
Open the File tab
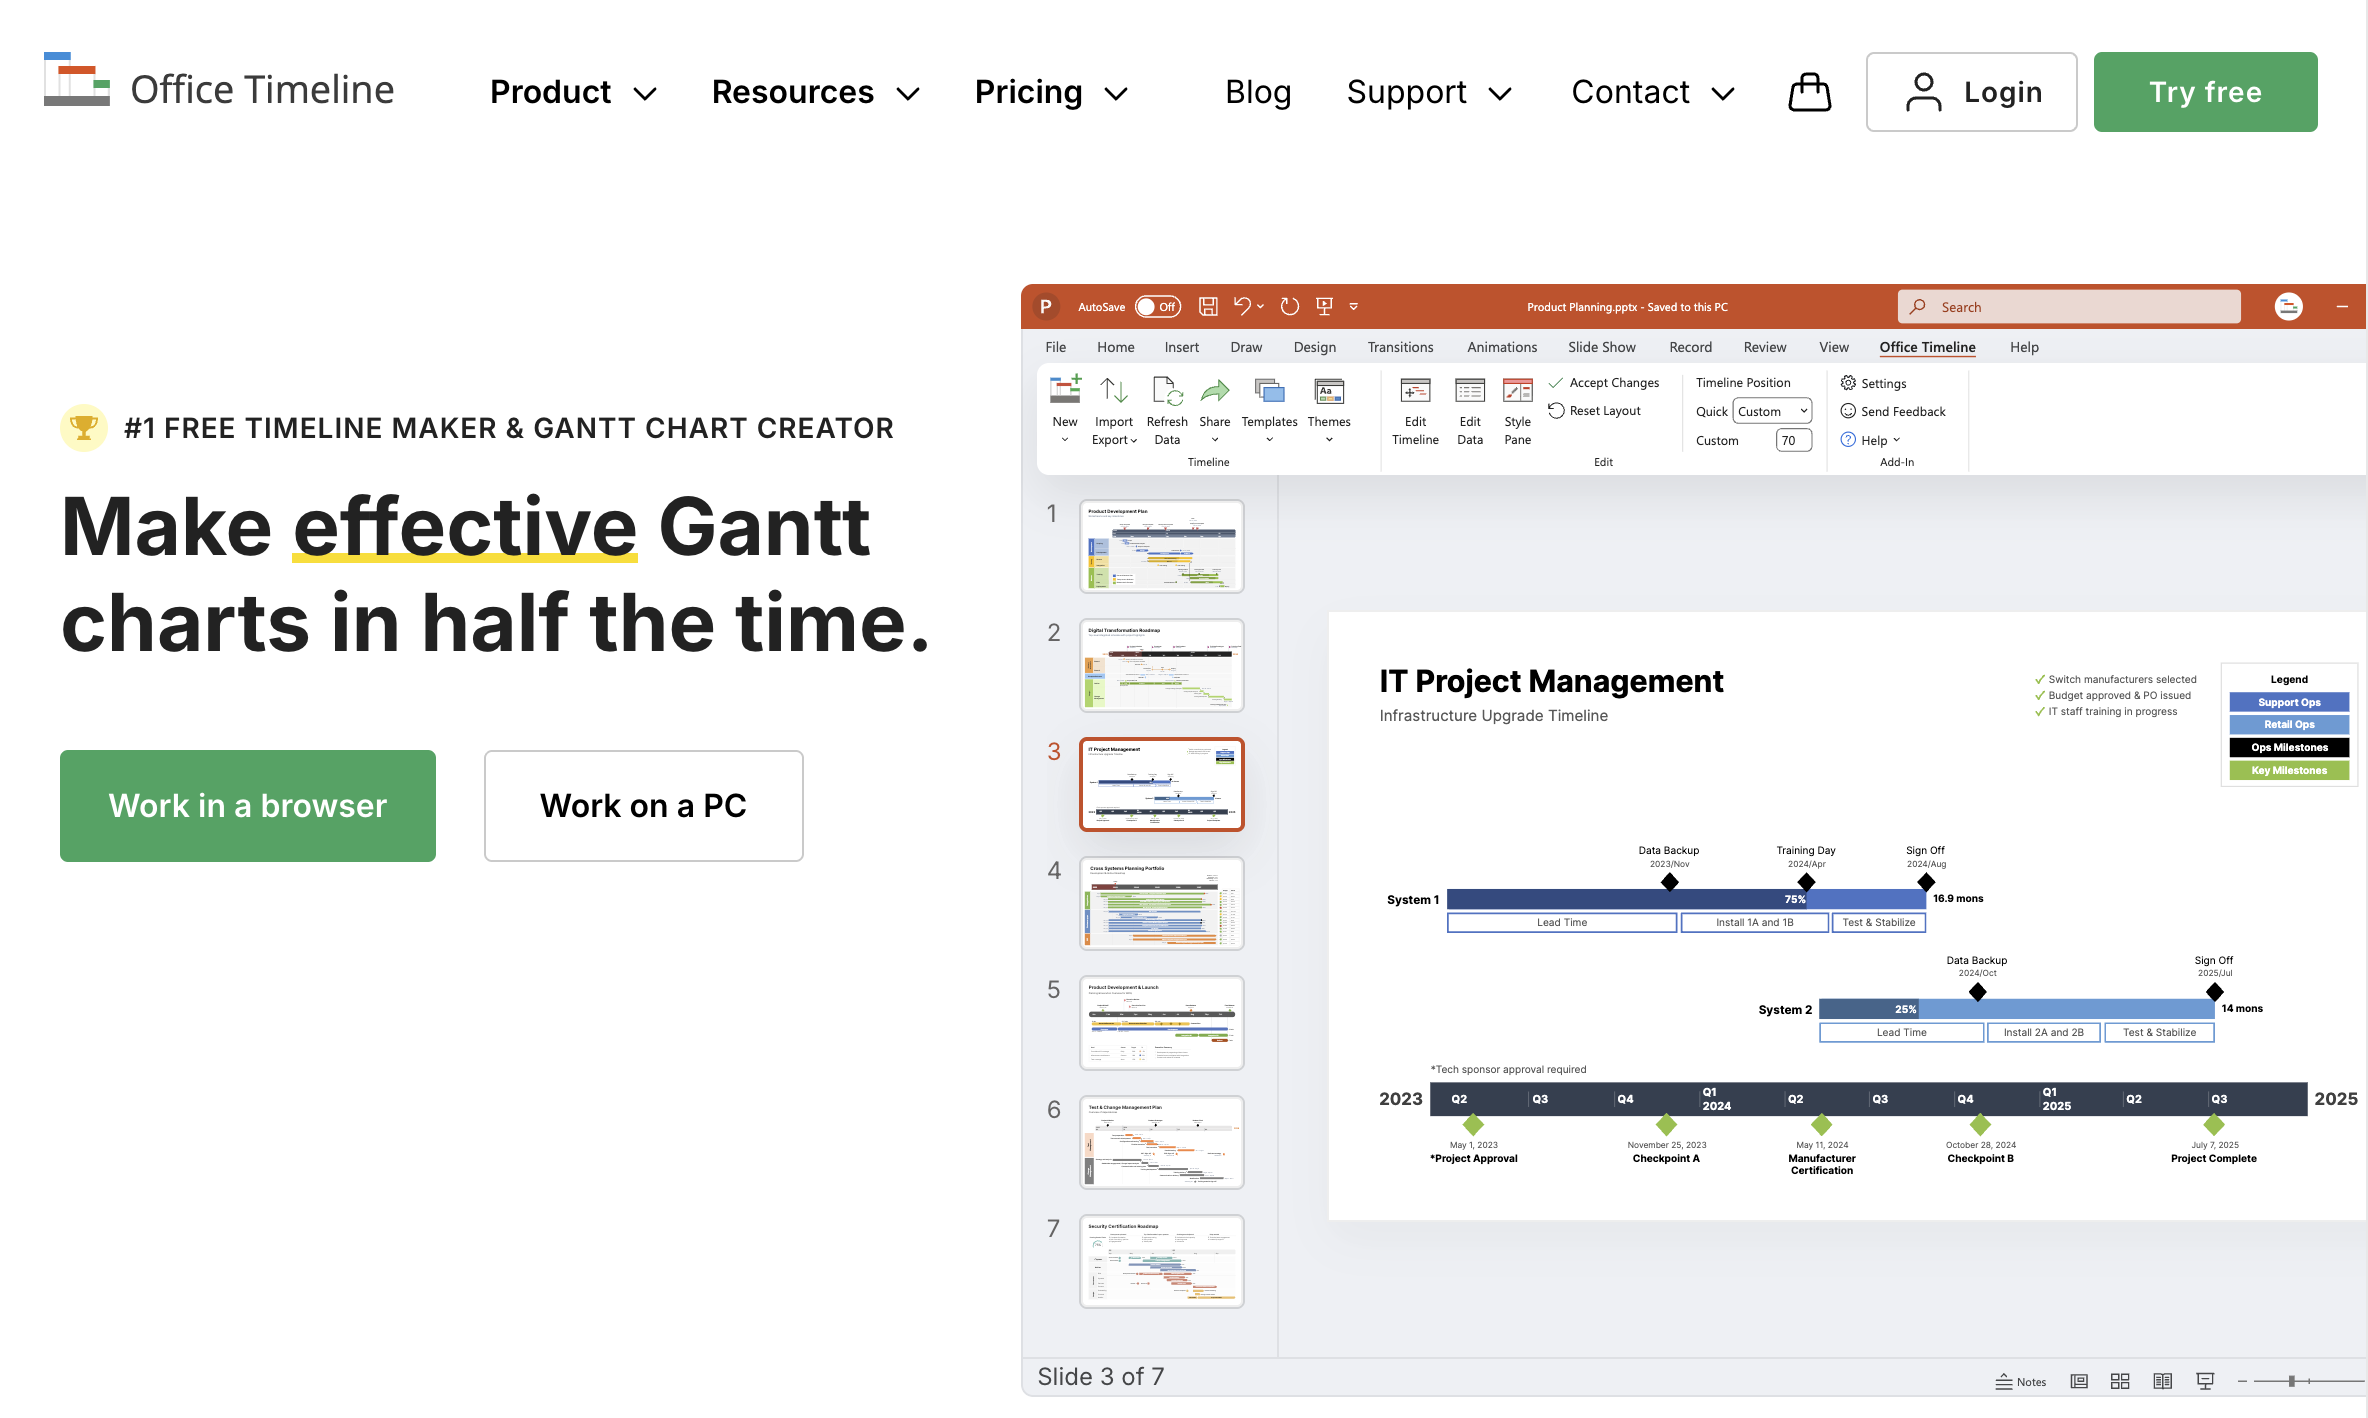click(x=1056, y=347)
